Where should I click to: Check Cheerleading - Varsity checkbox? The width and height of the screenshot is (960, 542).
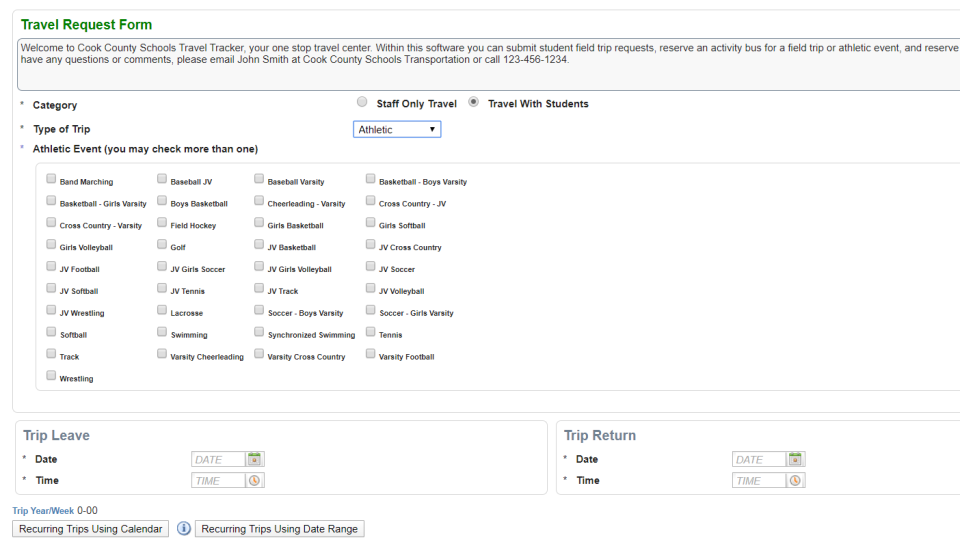259,201
